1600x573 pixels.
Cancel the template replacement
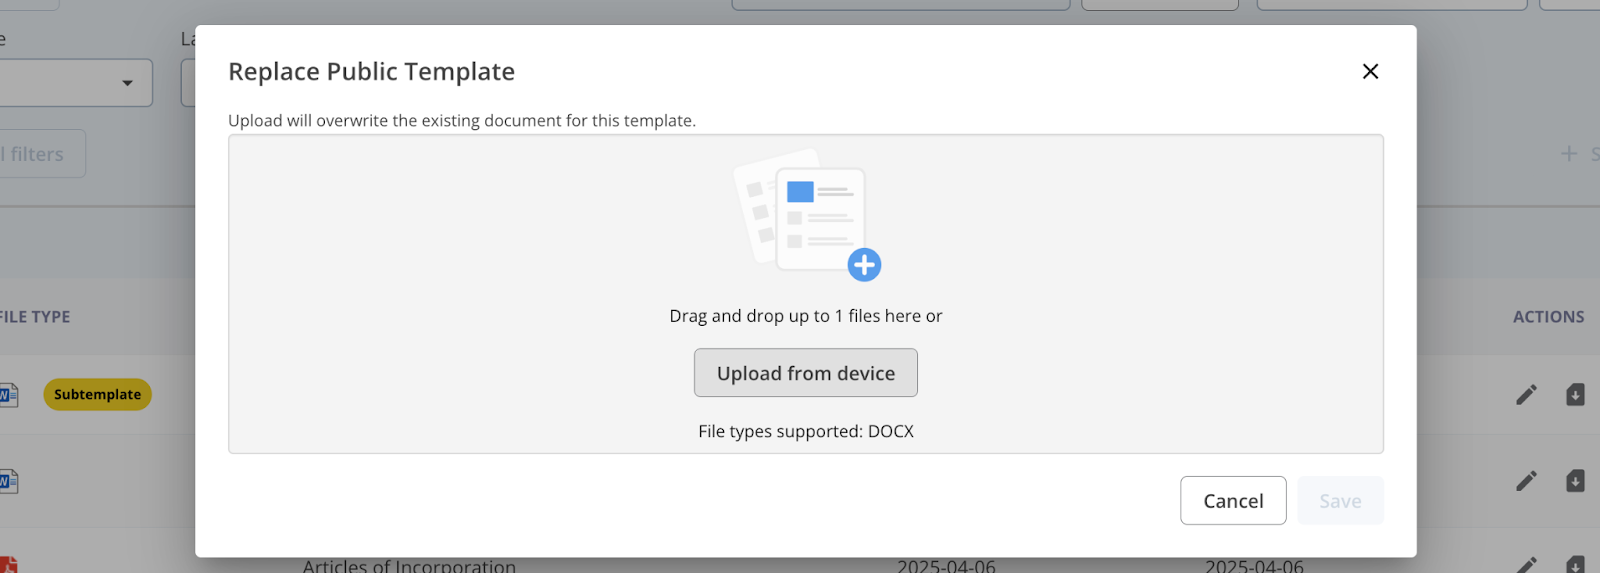point(1233,501)
